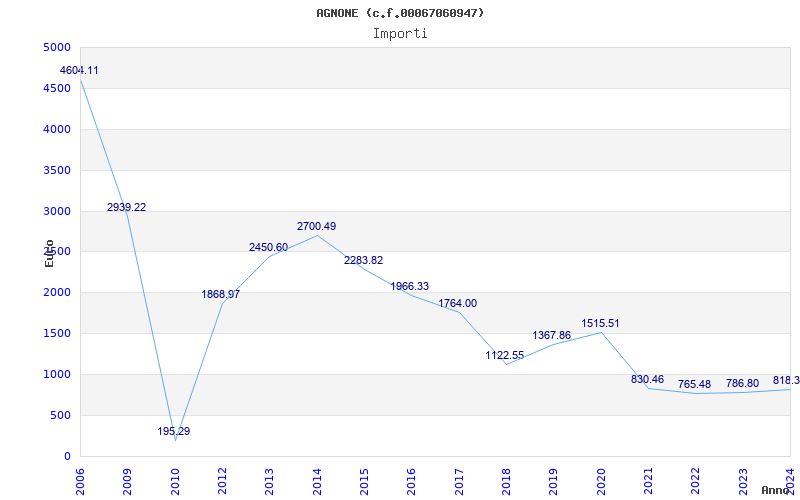Image resolution: width=800 pixels, height=500 pixels.
Task: Click the 2012 x-axis year label
Action: click(x=222, y=481)
